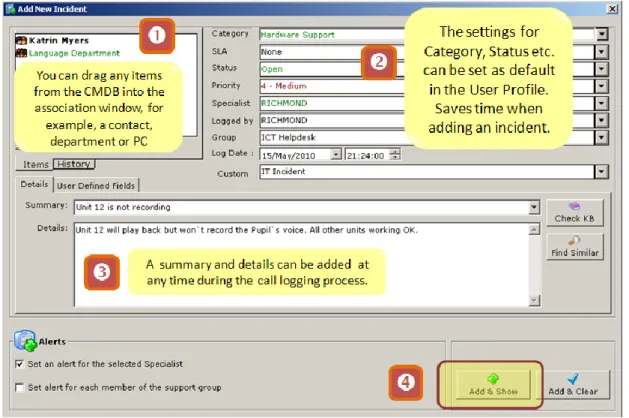629x418 pixels.
Task: Click the RICHMOND Logged by value
Action: [284, 120]
